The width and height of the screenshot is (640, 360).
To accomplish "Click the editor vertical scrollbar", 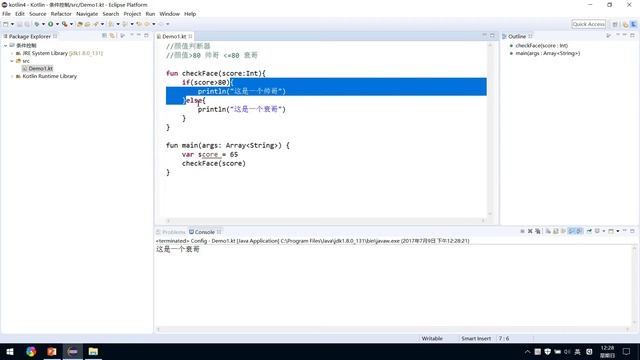I will (x=490, y=129).
